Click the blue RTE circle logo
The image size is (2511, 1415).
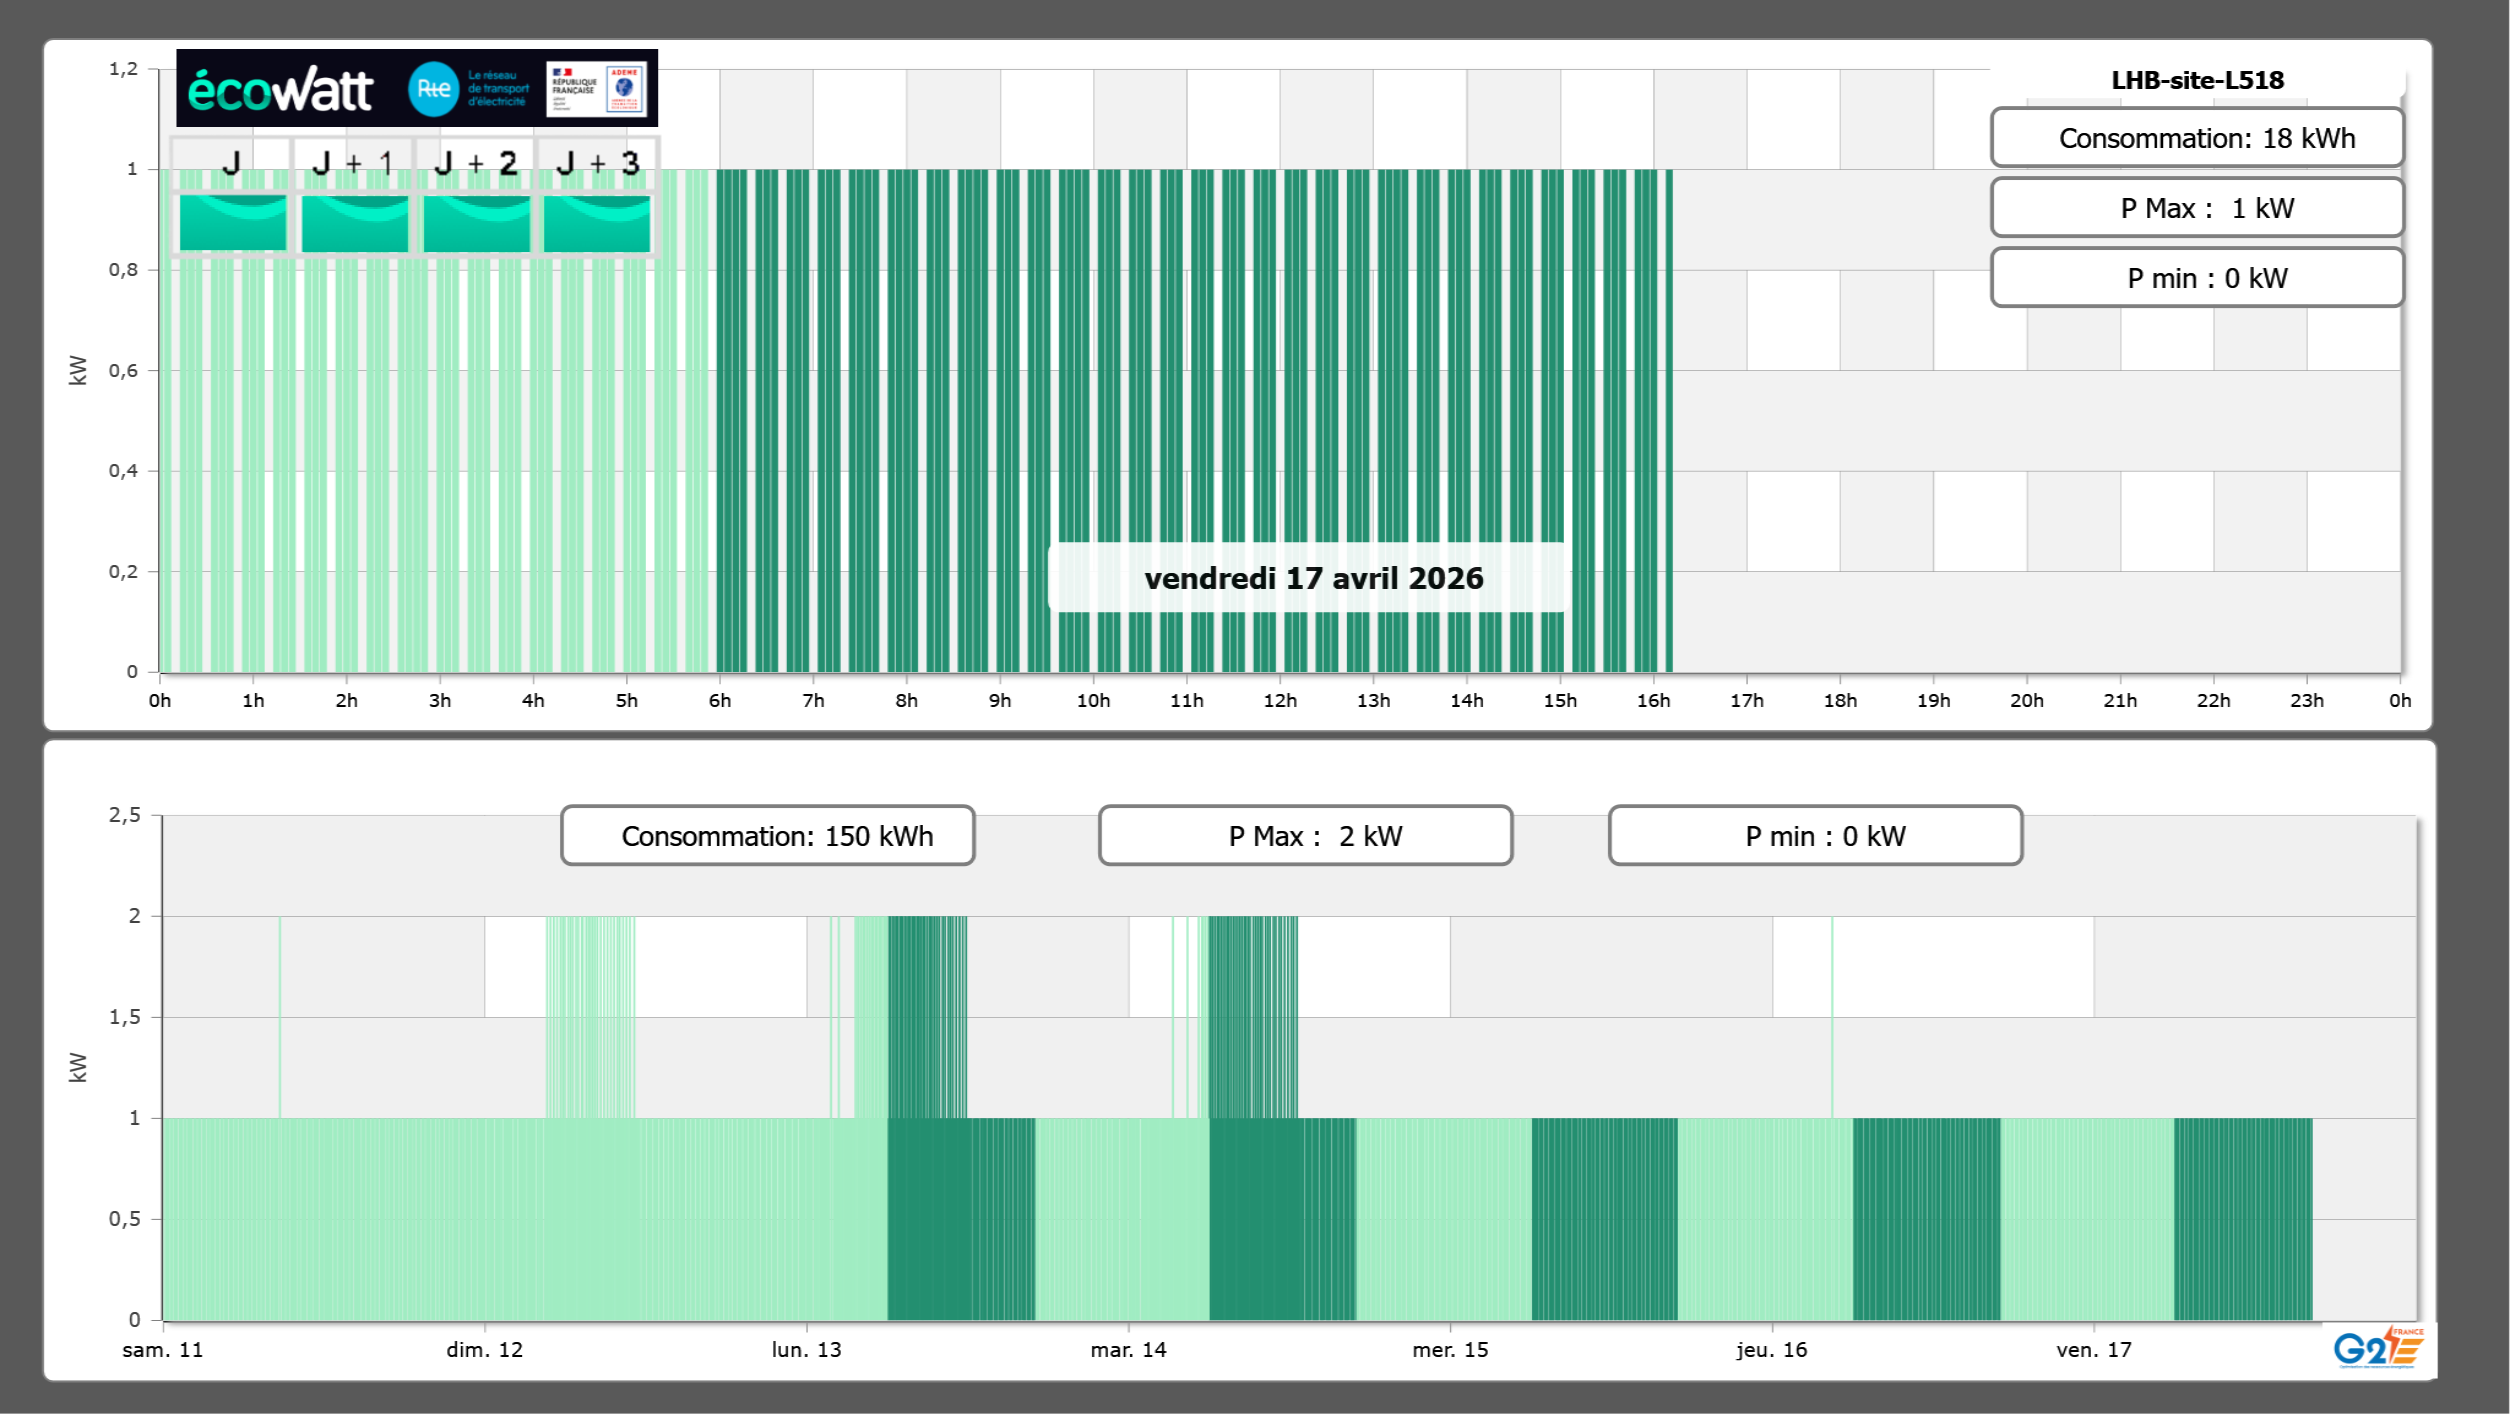[433, 89]
